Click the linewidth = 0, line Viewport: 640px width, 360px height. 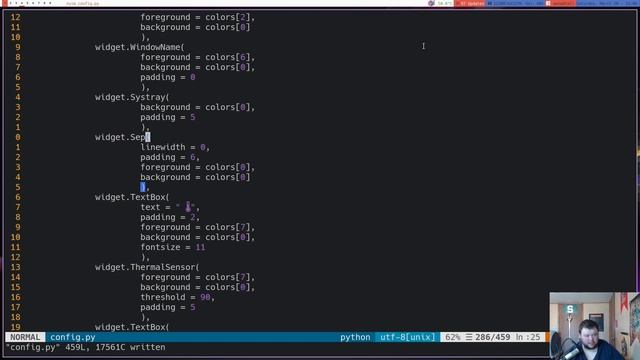[x=175, y=147]
